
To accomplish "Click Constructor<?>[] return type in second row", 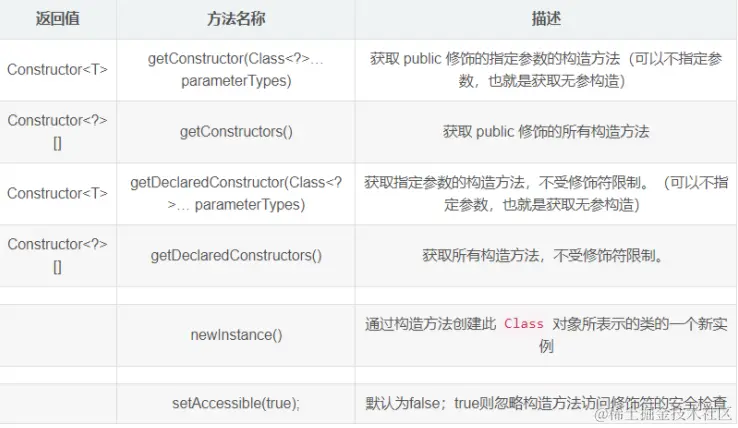I will click(58, 131).
